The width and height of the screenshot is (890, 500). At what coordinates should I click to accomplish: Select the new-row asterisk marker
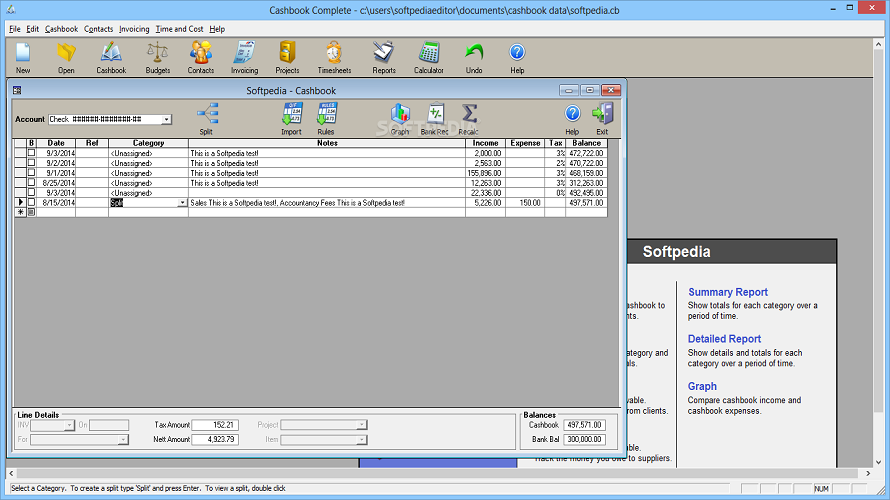click(20, 212)
